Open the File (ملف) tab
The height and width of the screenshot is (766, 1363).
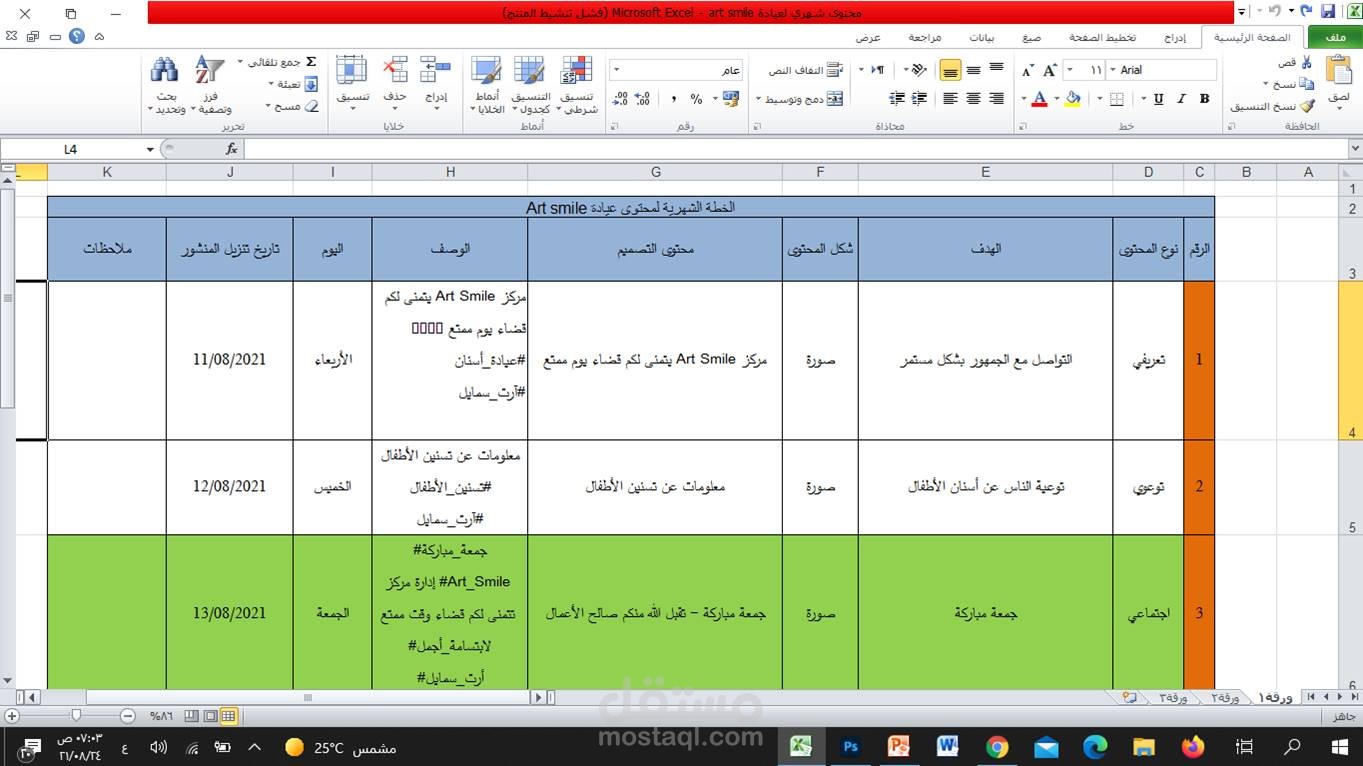pyautogui.click(x=1334, y=37)
